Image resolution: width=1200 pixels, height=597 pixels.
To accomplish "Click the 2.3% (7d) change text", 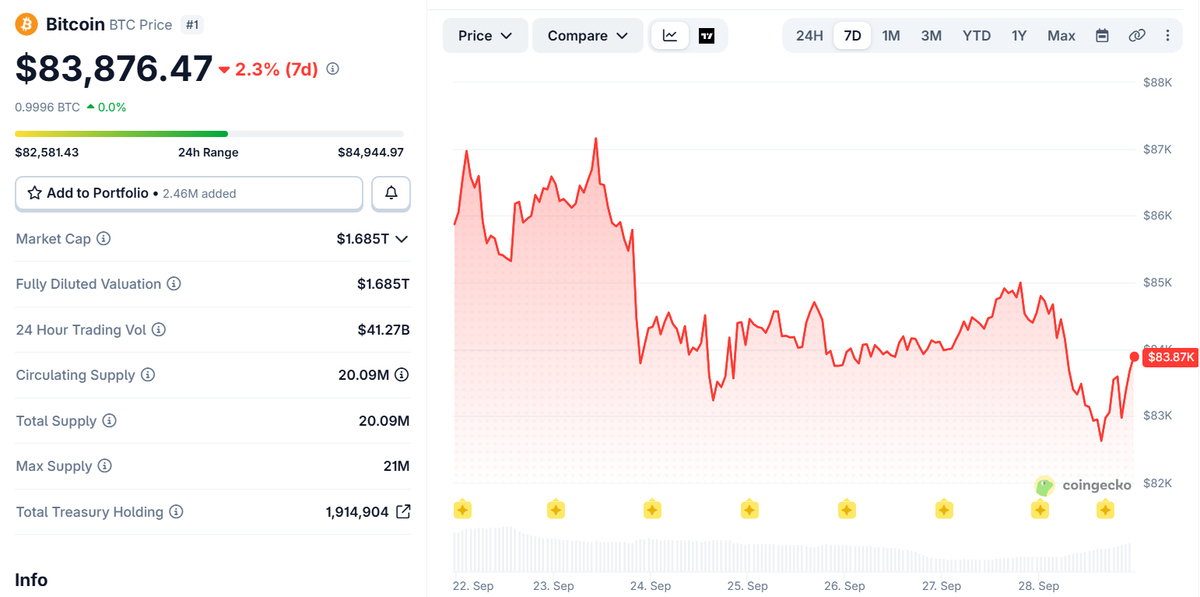I will point(276,69).
